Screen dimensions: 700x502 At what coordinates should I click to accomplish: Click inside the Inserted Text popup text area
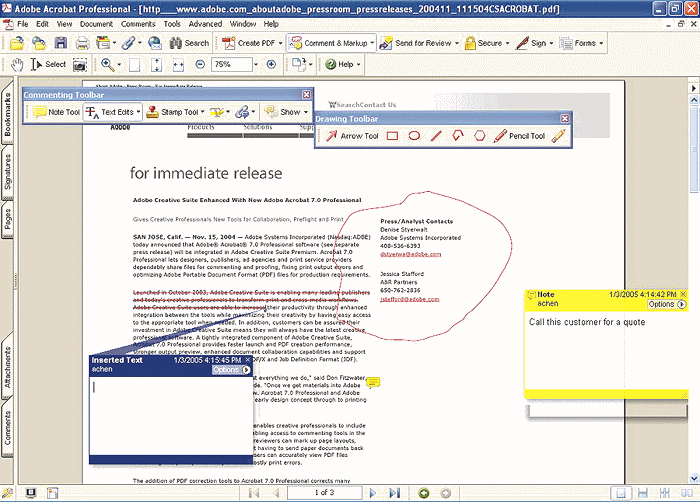coord(171,416)
